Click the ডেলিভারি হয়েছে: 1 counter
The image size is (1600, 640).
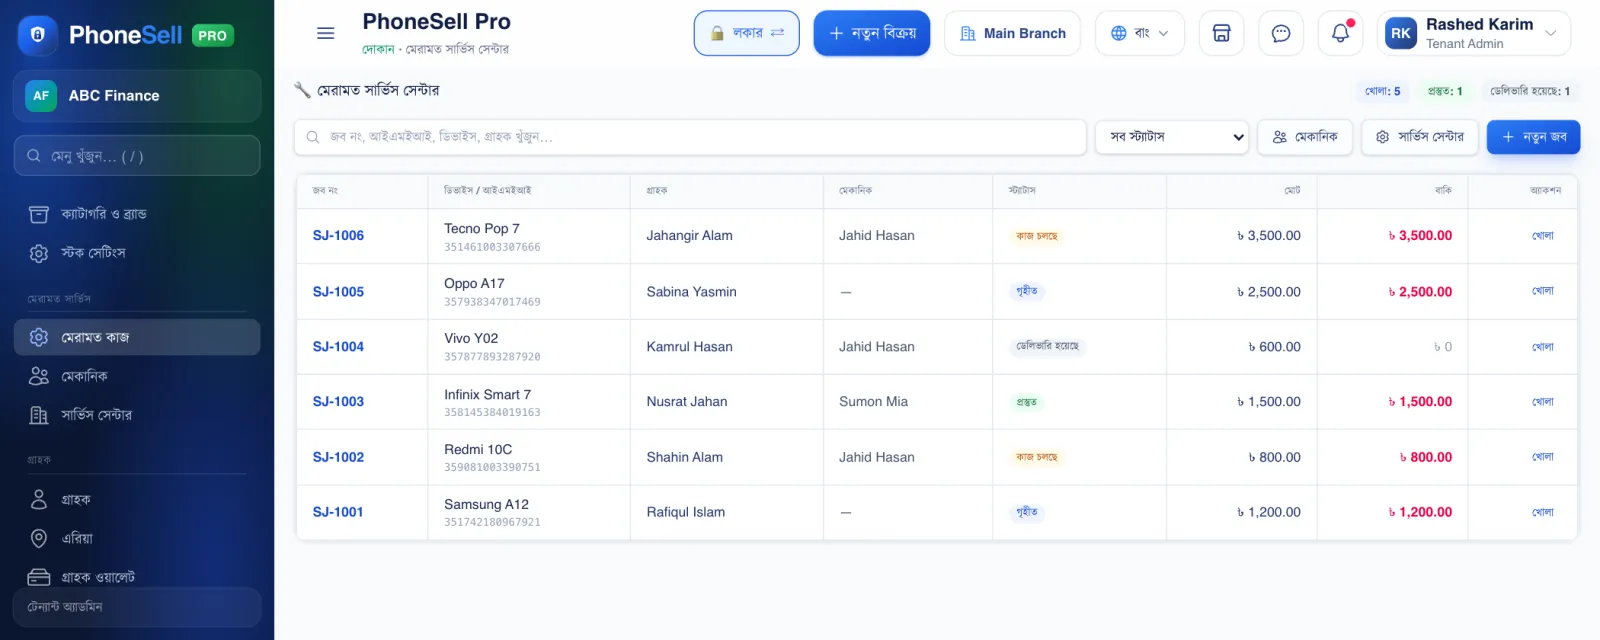1530,91
